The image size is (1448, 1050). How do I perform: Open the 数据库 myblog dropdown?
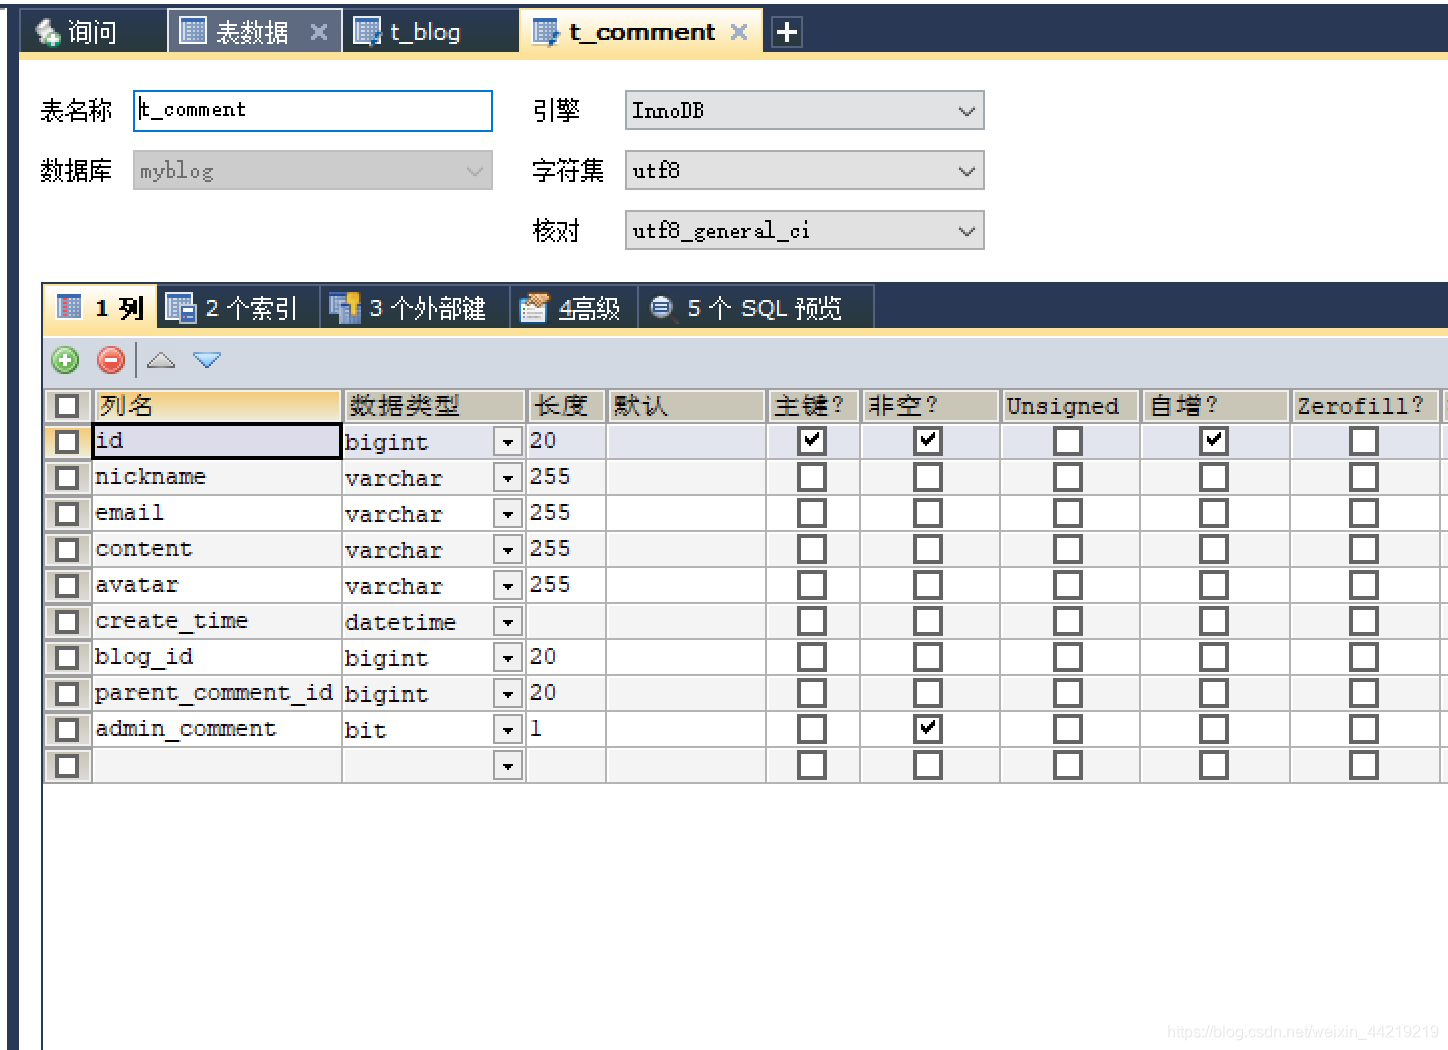pos(312,170)
